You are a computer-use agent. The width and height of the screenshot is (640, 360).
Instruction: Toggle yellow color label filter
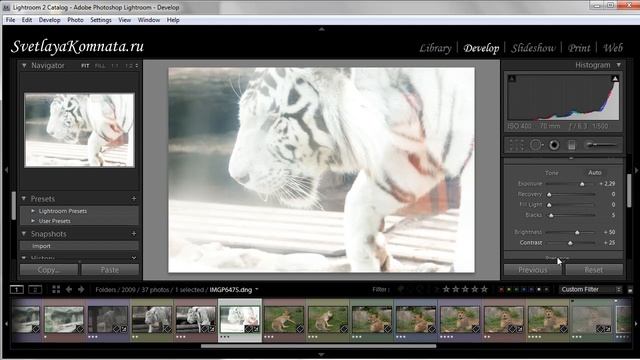509,289
